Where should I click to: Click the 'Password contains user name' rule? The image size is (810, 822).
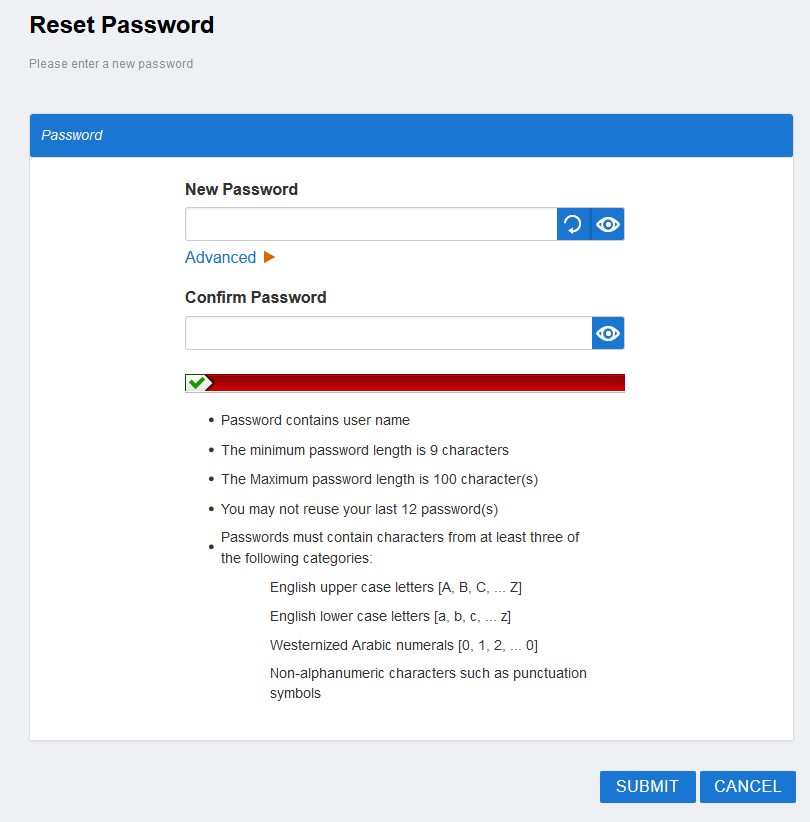315,420
